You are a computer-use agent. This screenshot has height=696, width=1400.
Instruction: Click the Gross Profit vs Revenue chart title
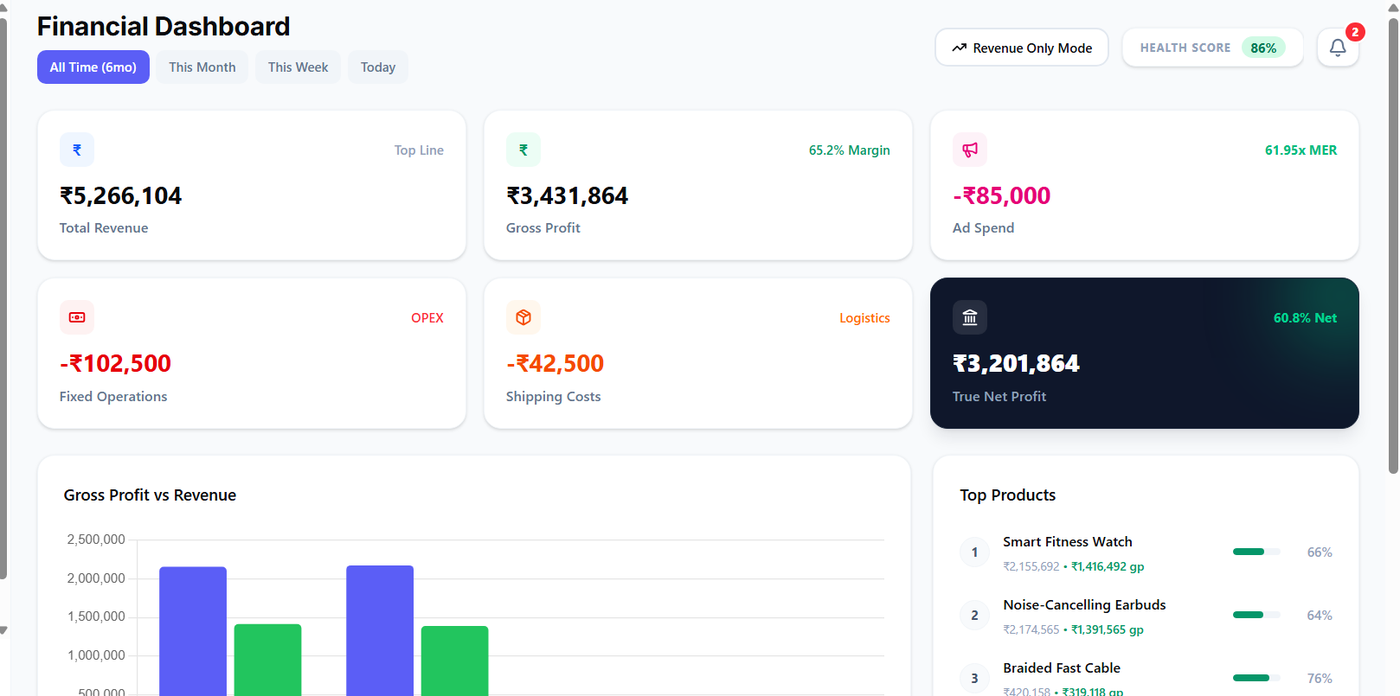[x=150, y=495]
